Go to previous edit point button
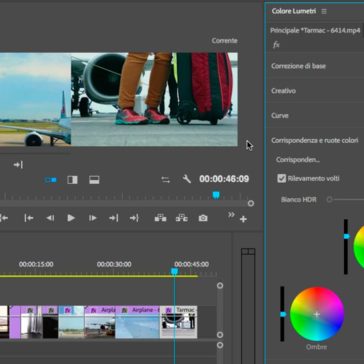The height and width of the screenshot is (364, 364). 29,218
